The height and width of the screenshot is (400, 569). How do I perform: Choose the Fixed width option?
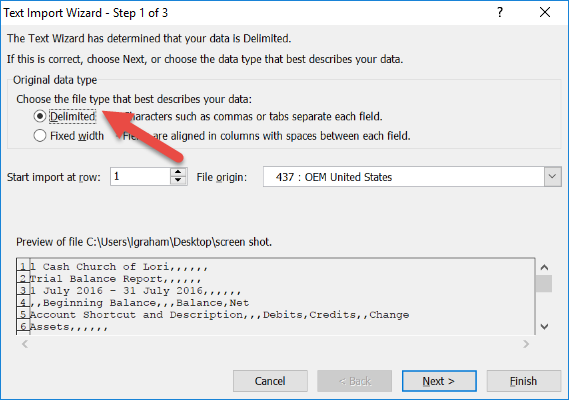40,136
